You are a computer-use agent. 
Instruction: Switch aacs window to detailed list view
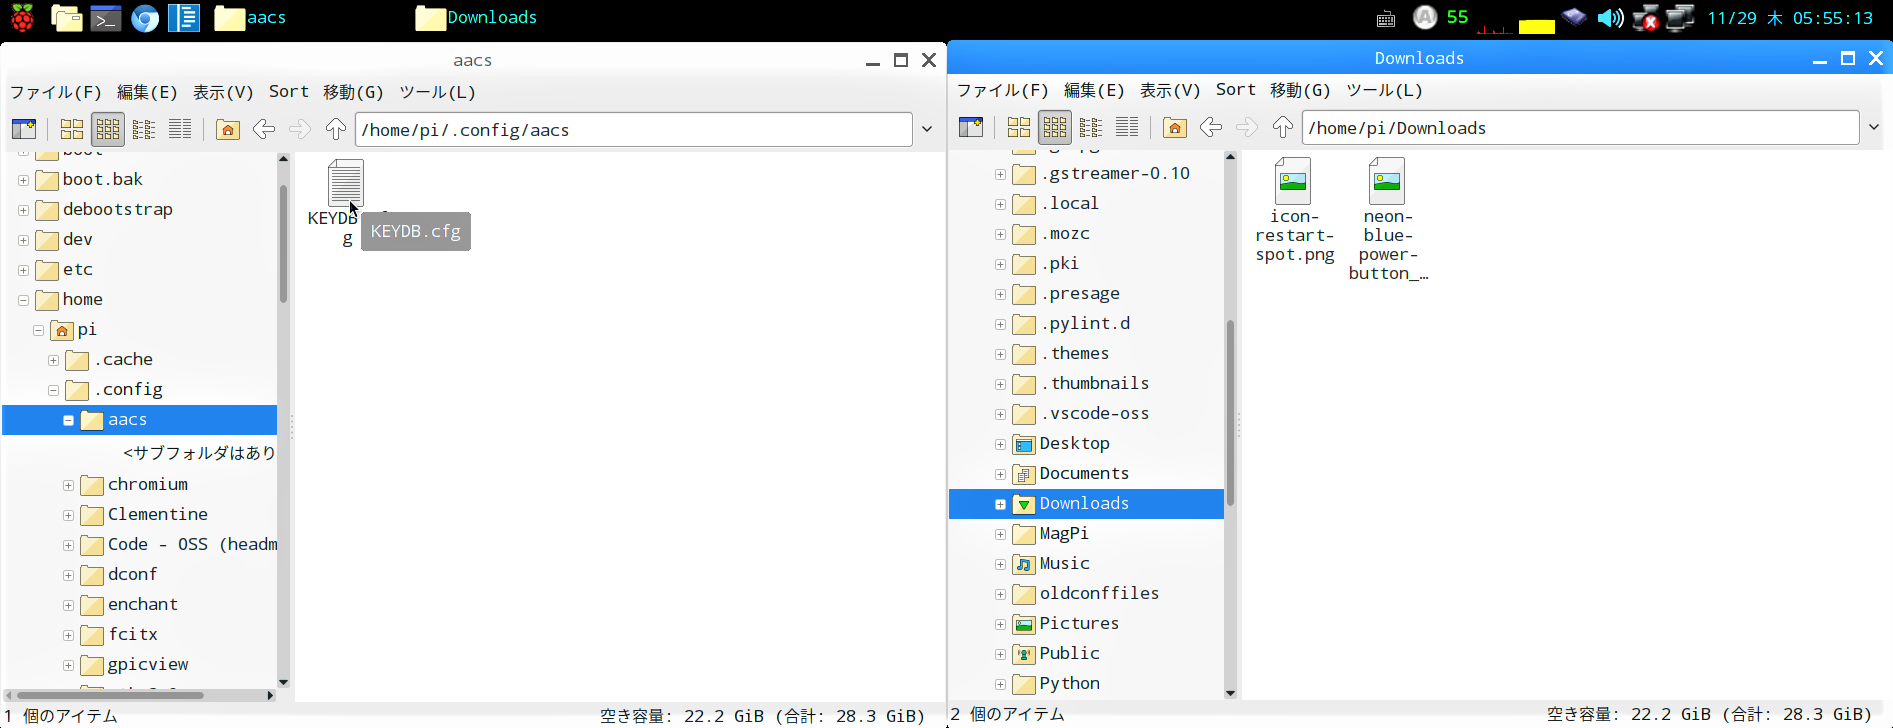click(x=180, y=129)
